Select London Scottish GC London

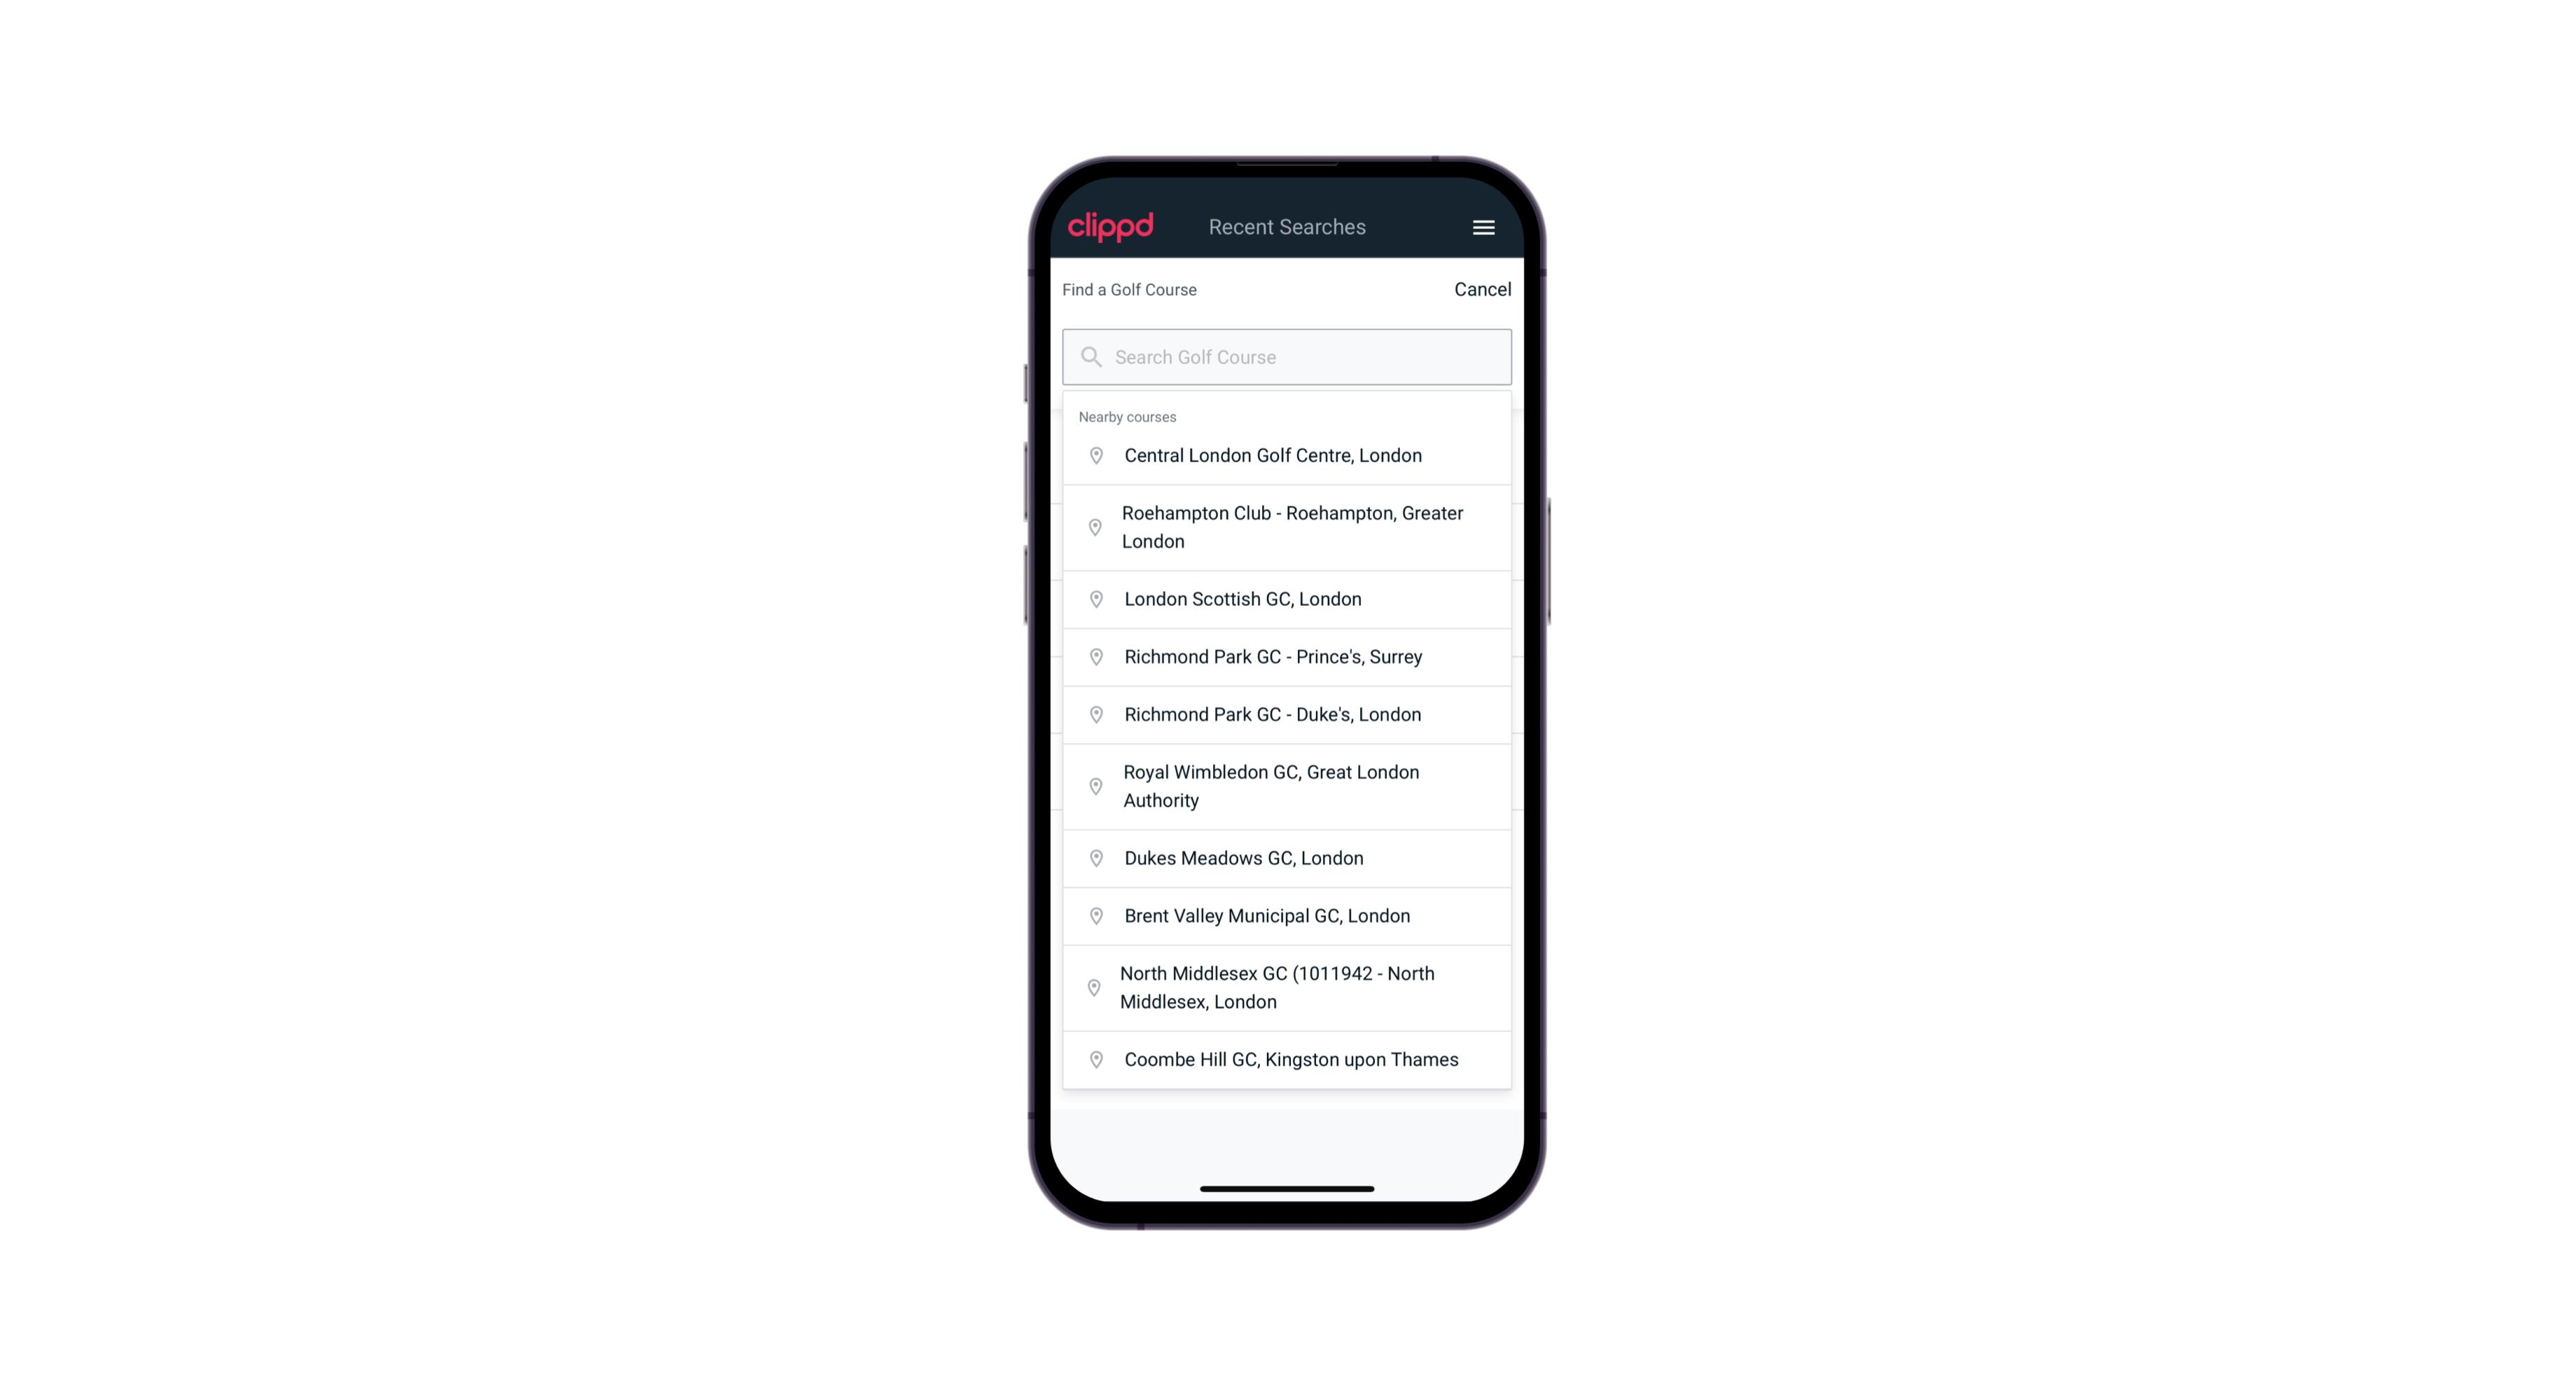point(1288,599)
